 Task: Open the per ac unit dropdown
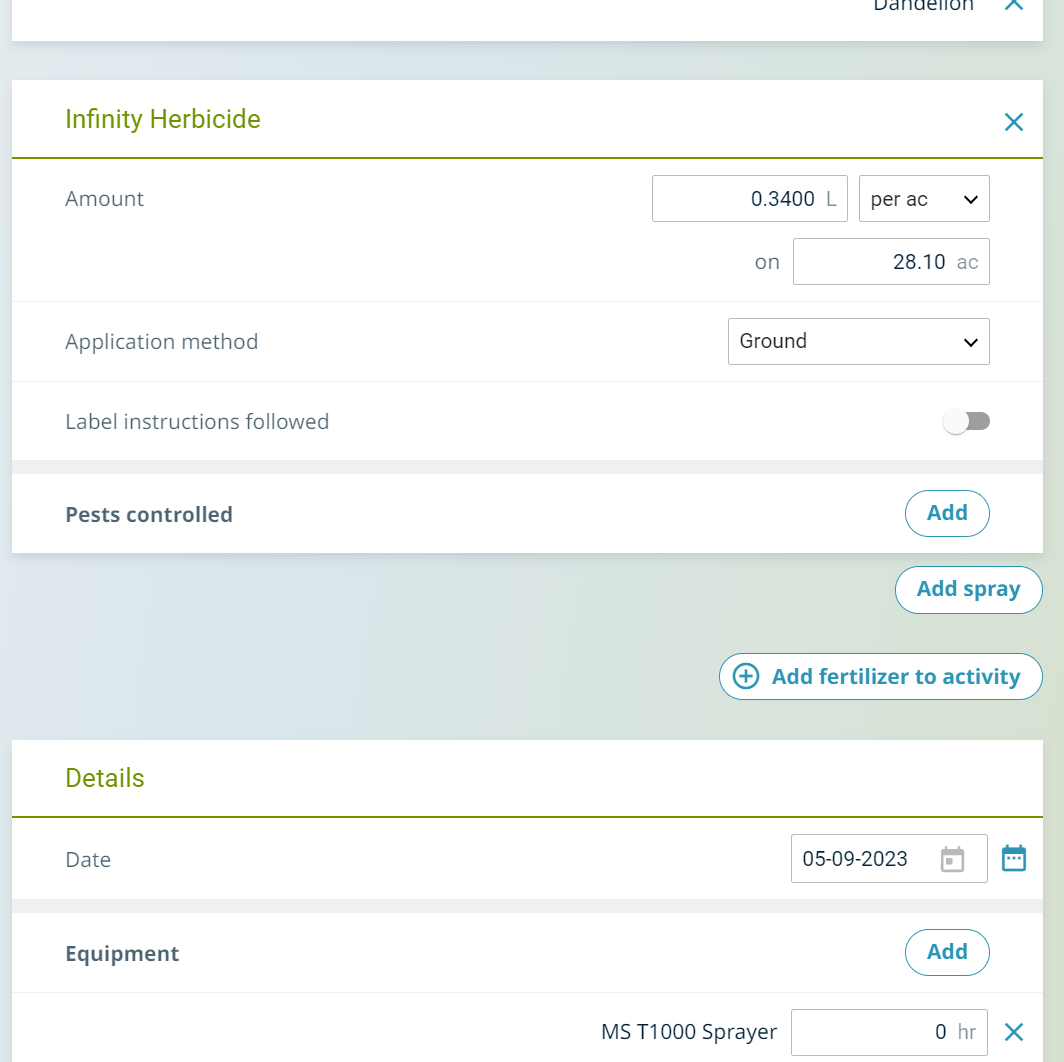(923, 199)
